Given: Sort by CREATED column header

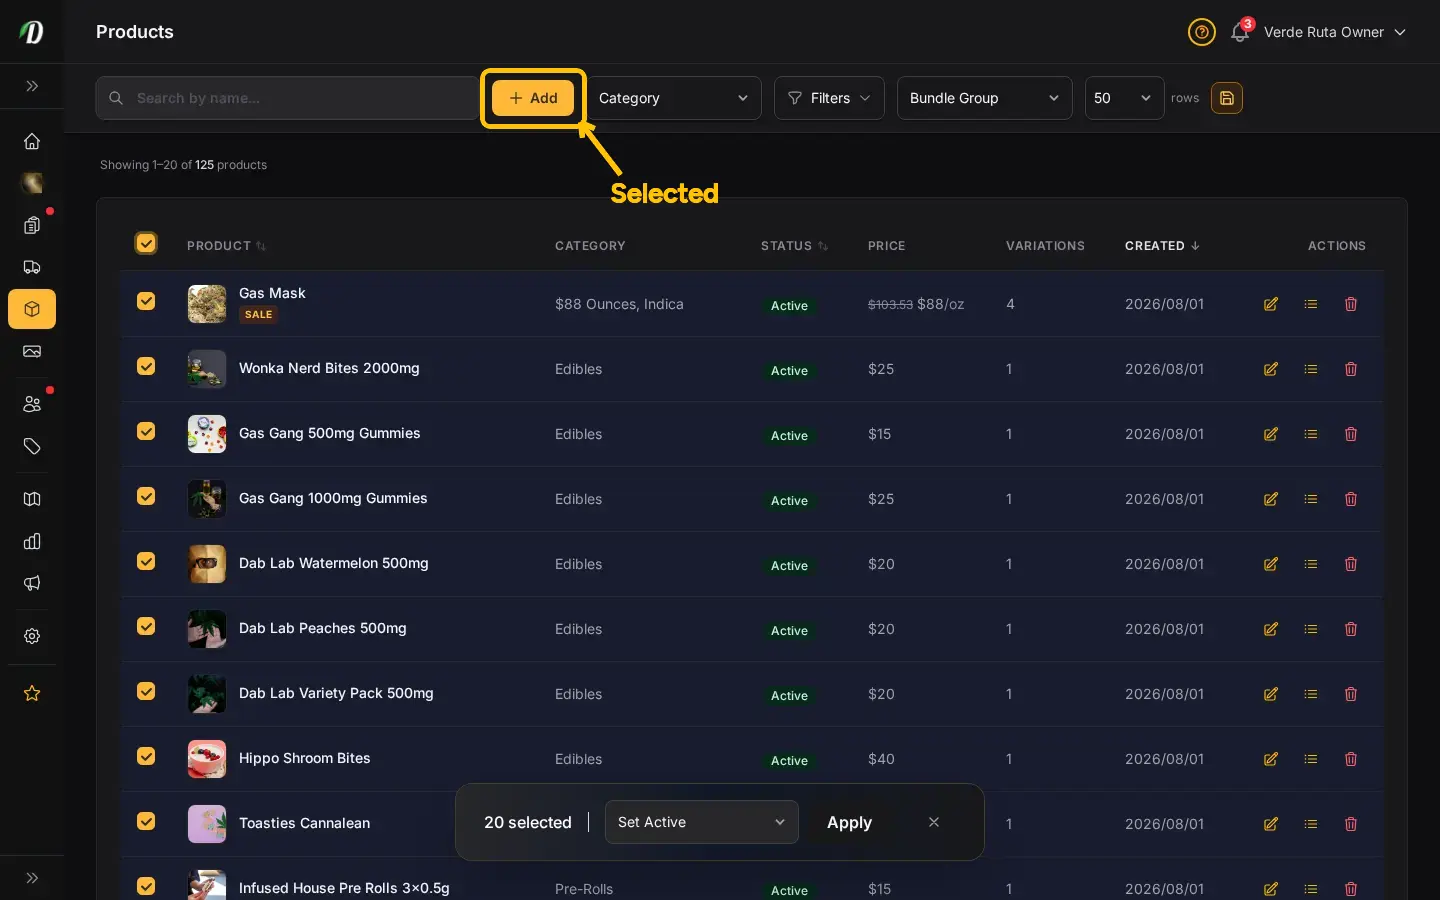Looking at the screenshot, I should [x=1162, y=246].
